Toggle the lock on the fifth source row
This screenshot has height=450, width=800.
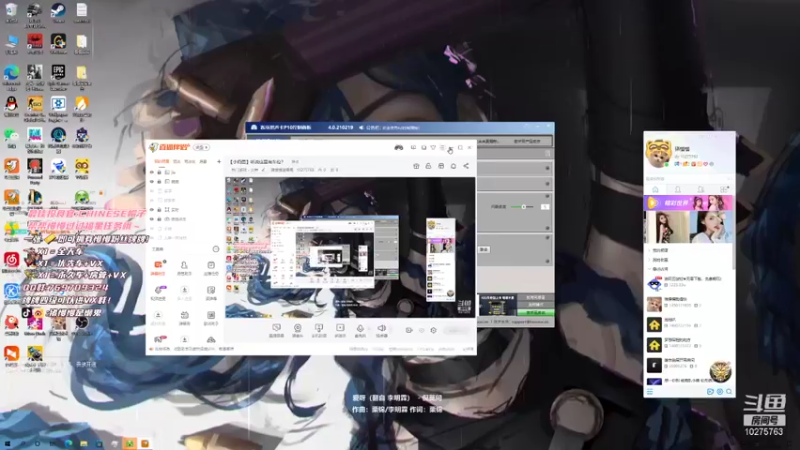click(159, 210)
